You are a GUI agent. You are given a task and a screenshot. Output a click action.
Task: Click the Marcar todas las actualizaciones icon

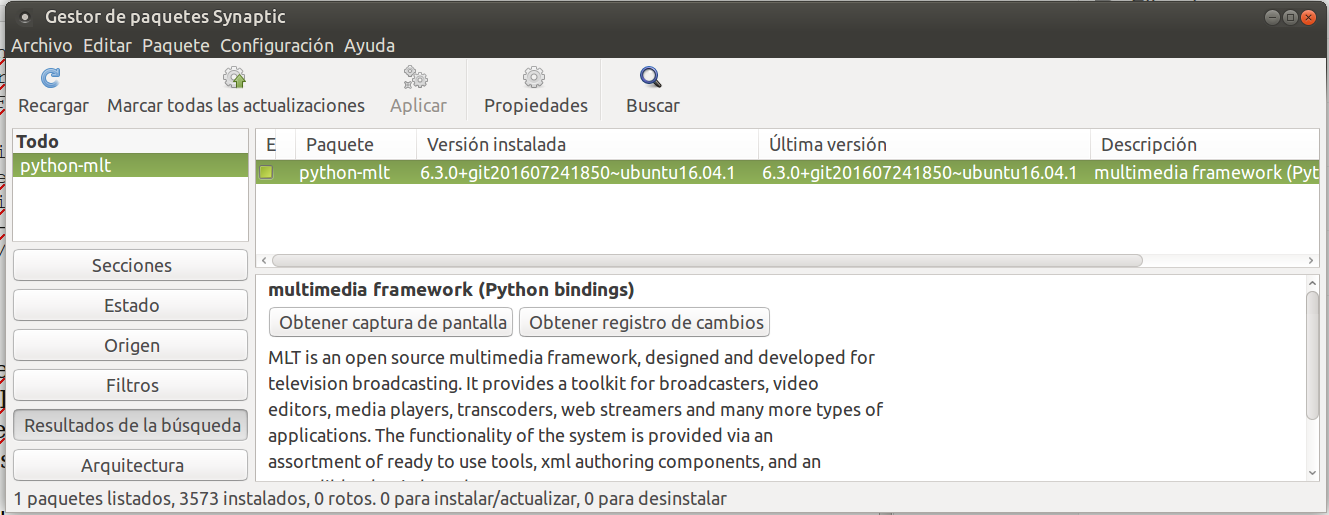click(x=235, y=78)
